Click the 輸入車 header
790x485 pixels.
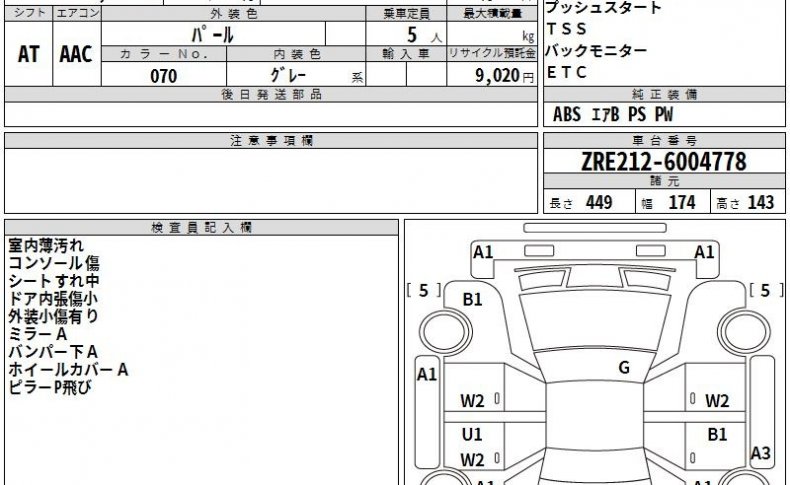point(406,53)
